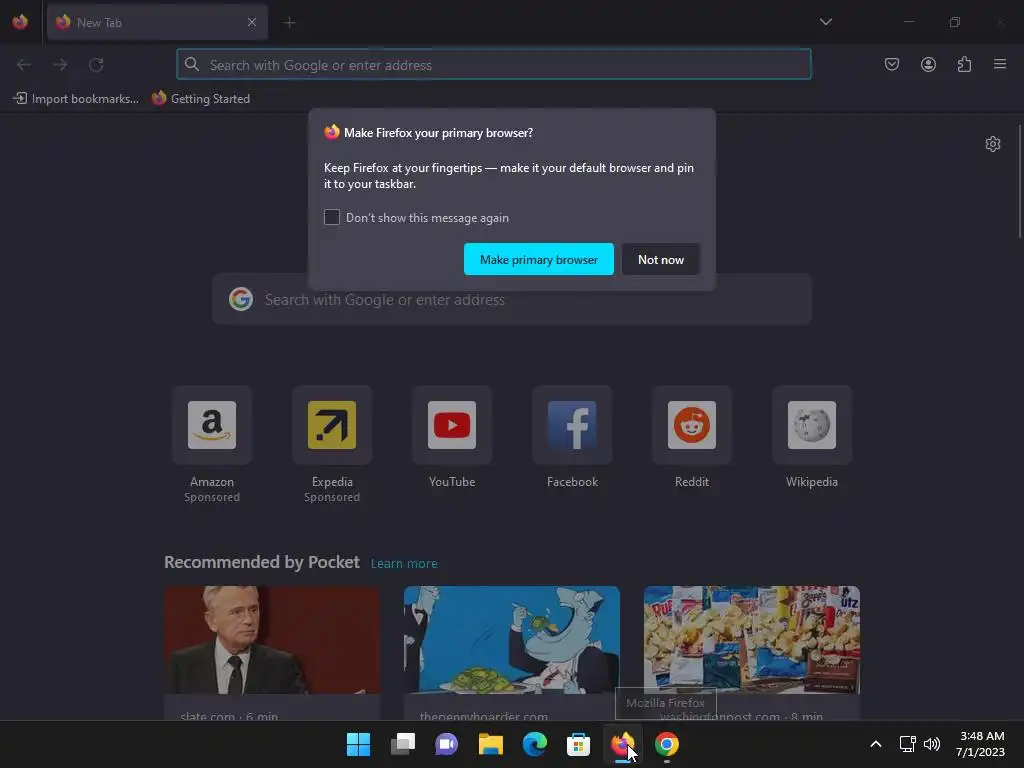Focus the top address bar field
This screenshot has width=1024, height=768.
pyautogui.click(x=494, y=65)
